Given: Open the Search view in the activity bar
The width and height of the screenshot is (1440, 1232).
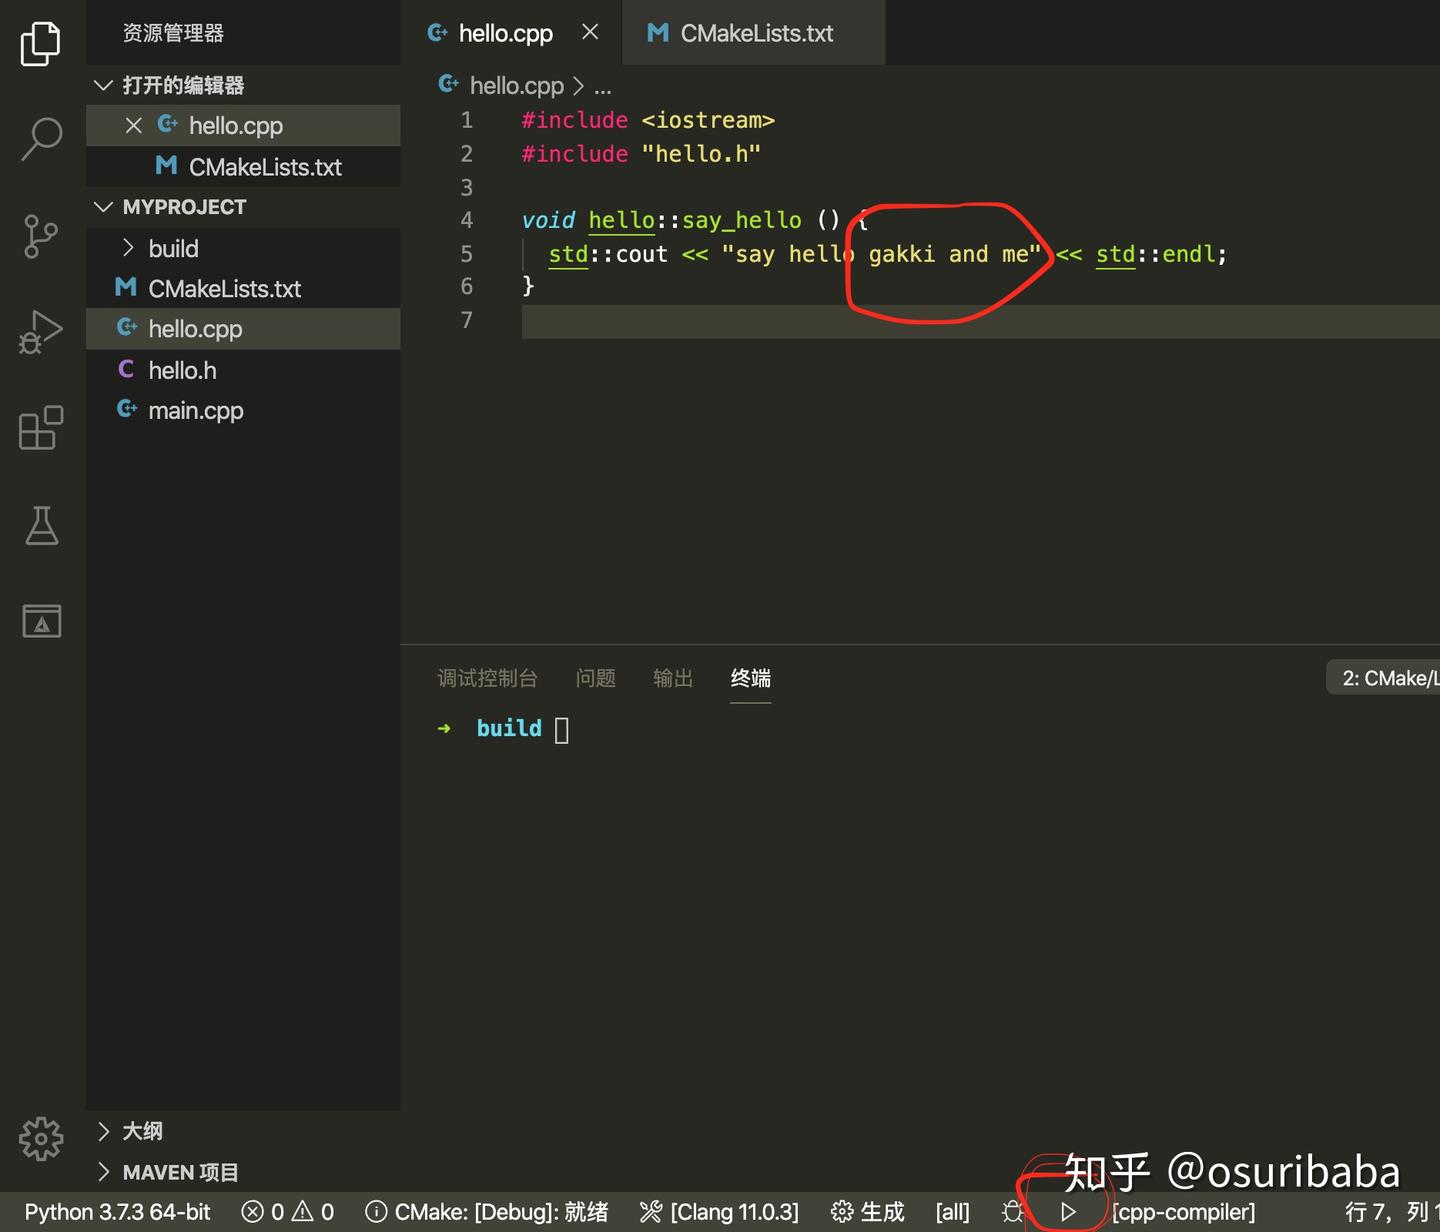Looking at the screenshot, I should tap(40, 139).
